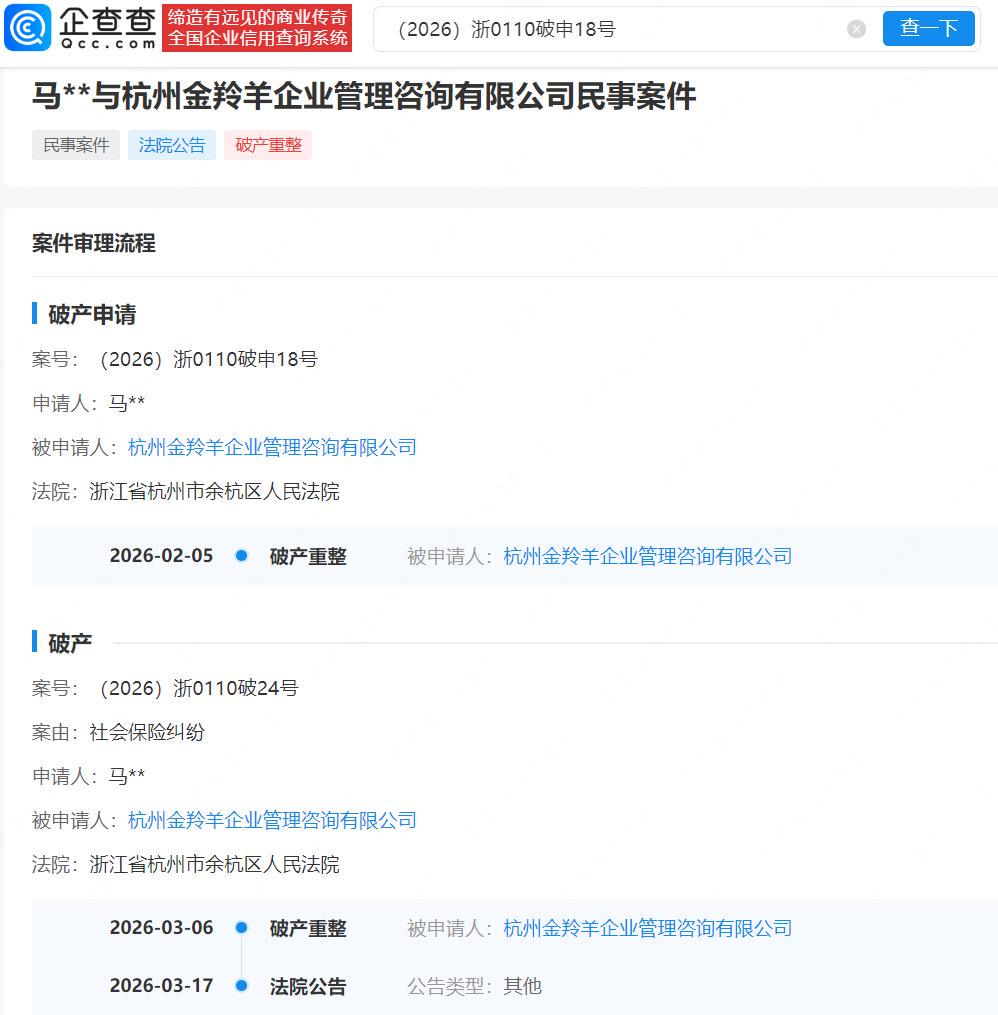Select the 民事案件 tag

(76, 145)
